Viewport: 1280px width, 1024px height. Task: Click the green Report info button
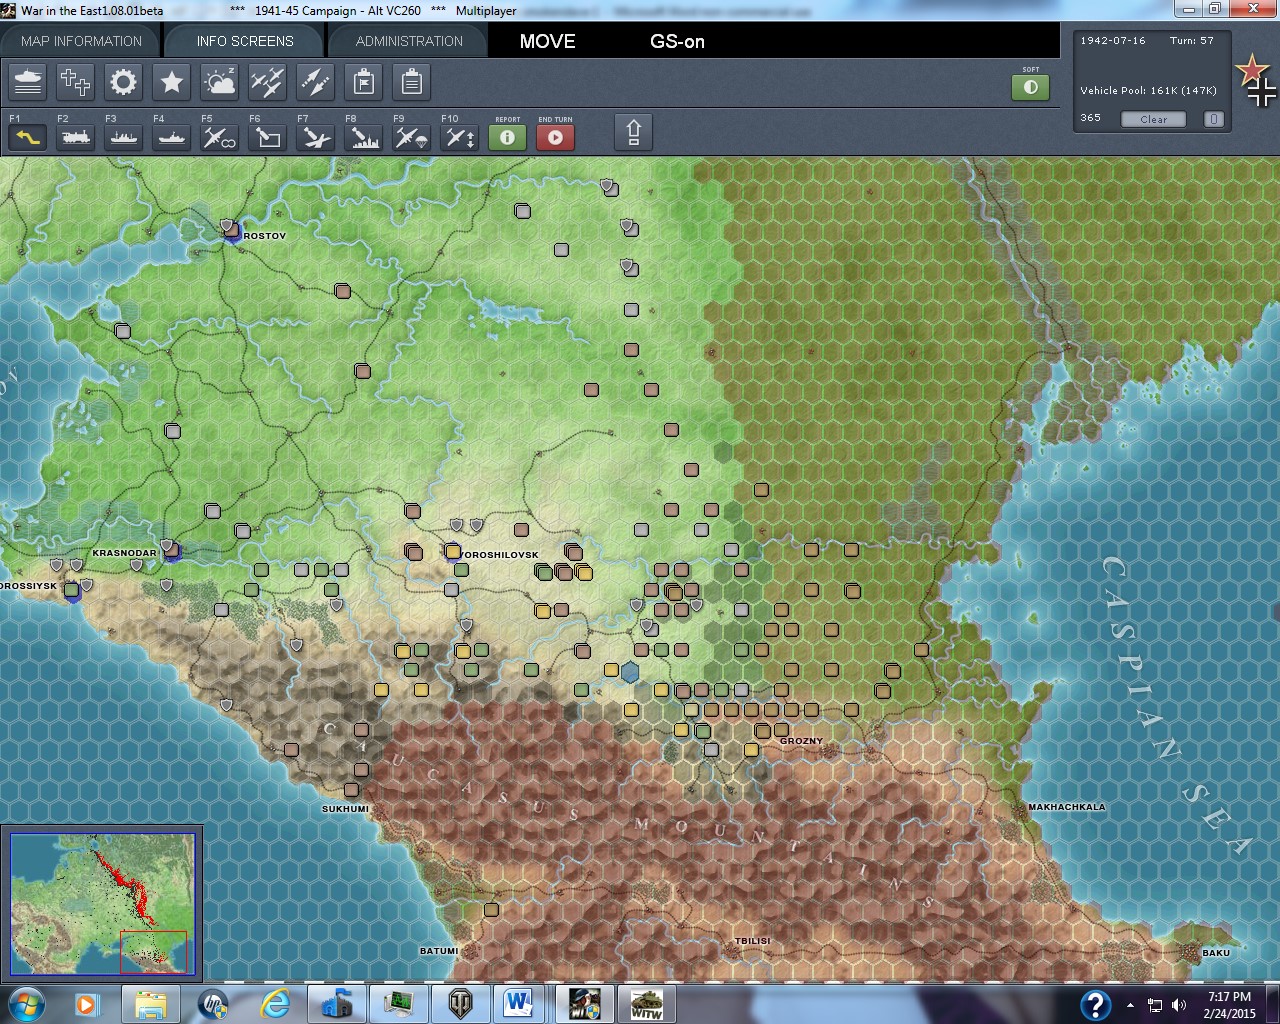(508, 137)
